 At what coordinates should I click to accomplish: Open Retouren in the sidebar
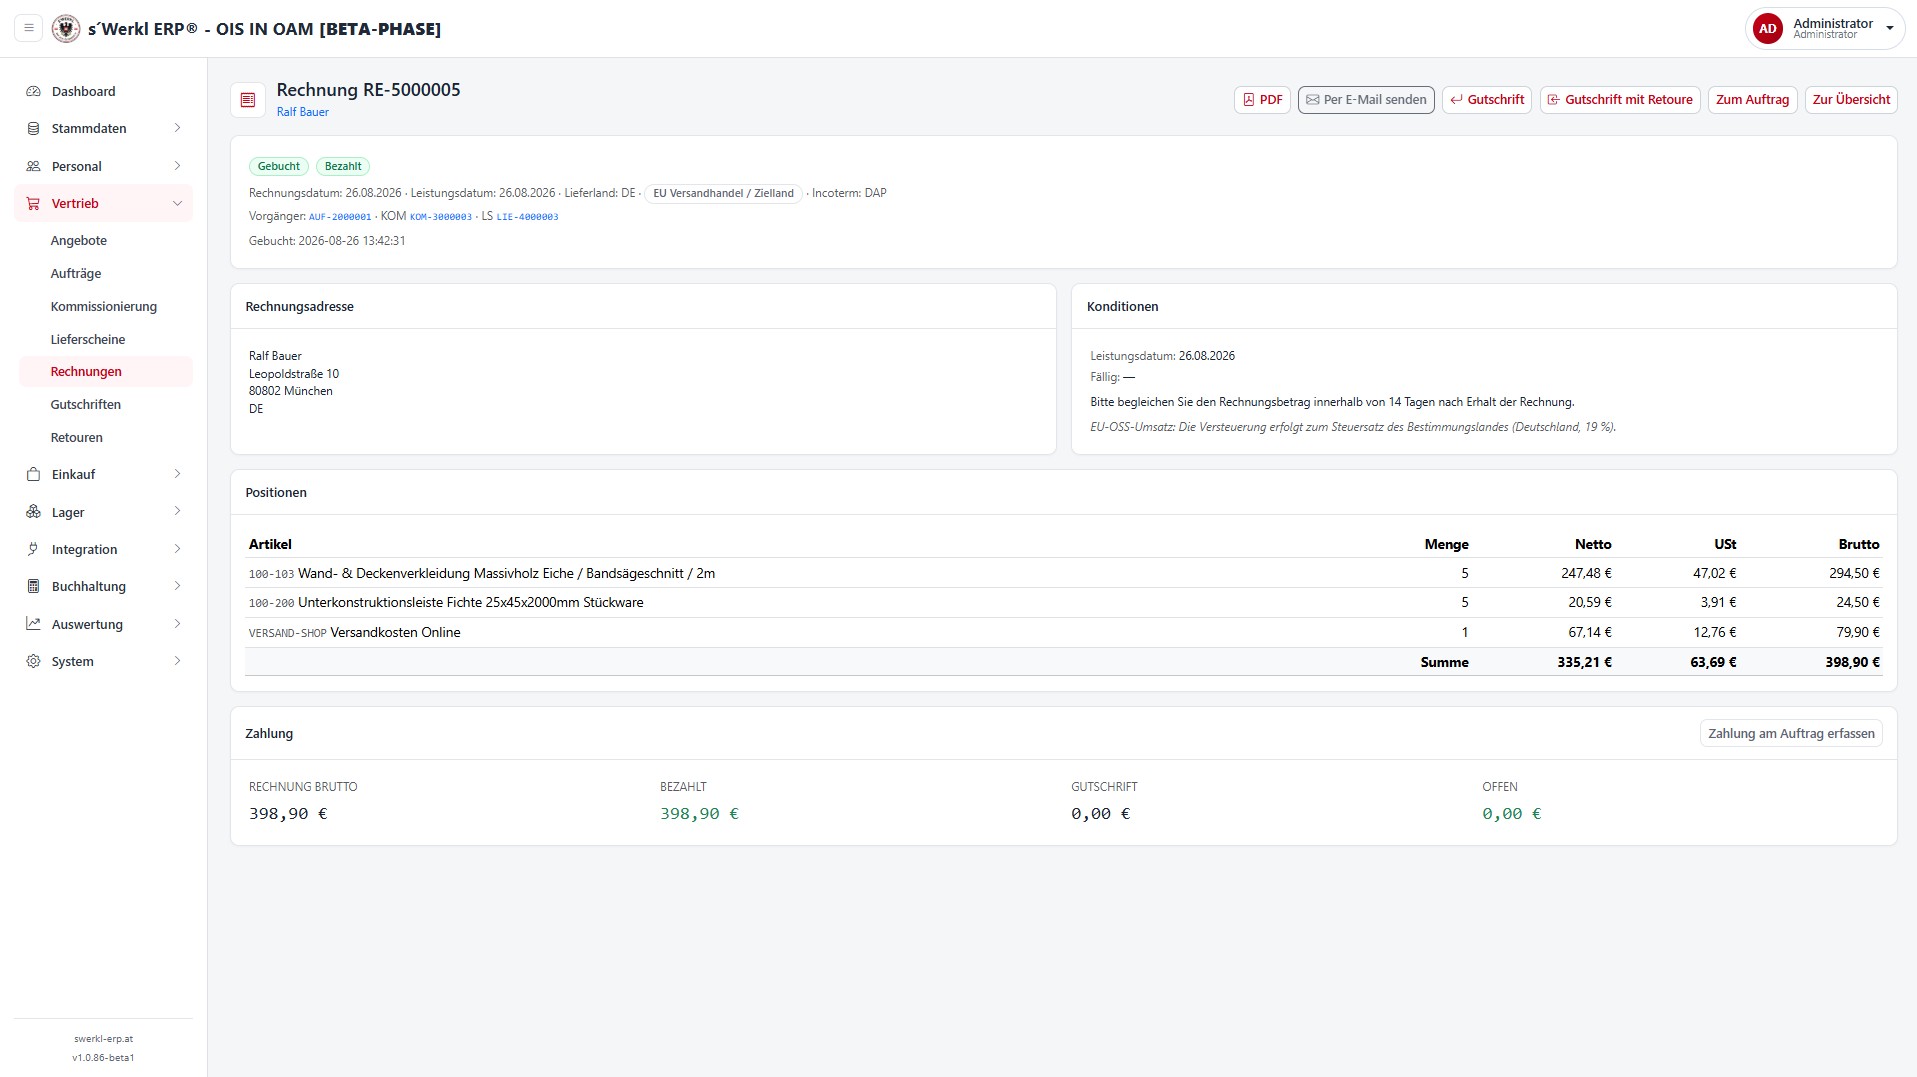77,437
